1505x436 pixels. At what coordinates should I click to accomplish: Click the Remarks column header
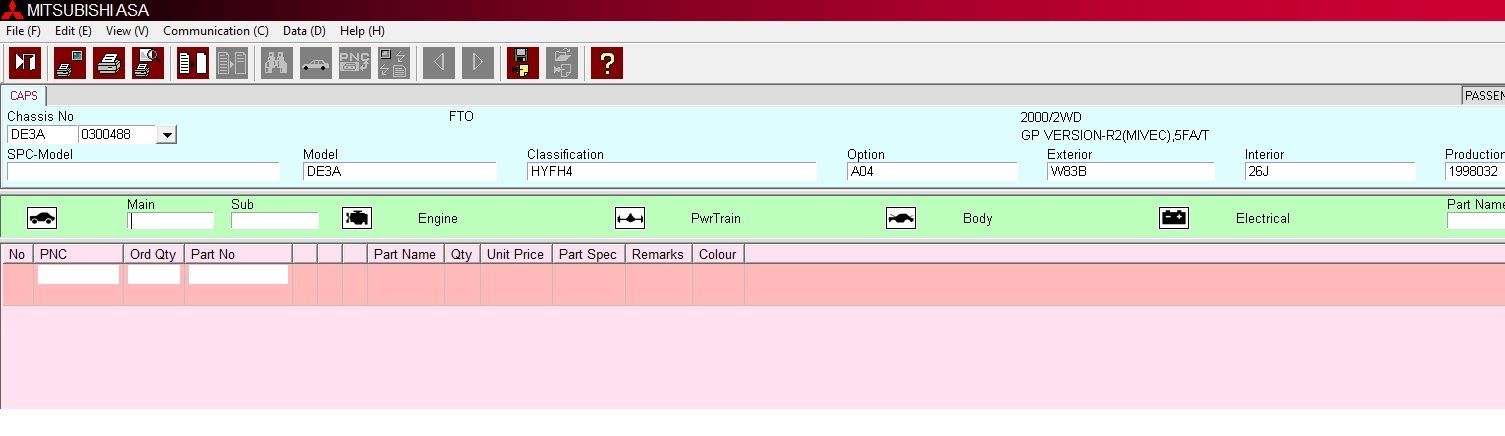pos(659,254)
